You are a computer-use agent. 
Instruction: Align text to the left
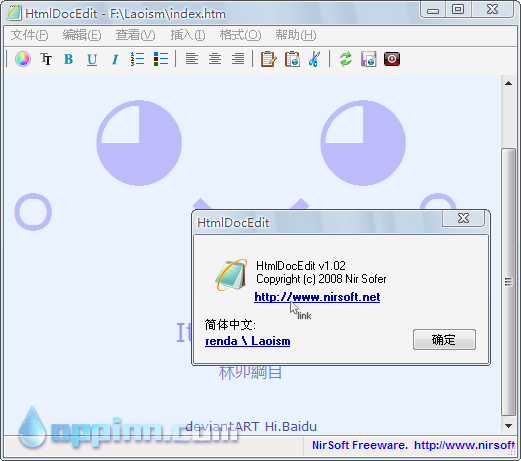192,59
